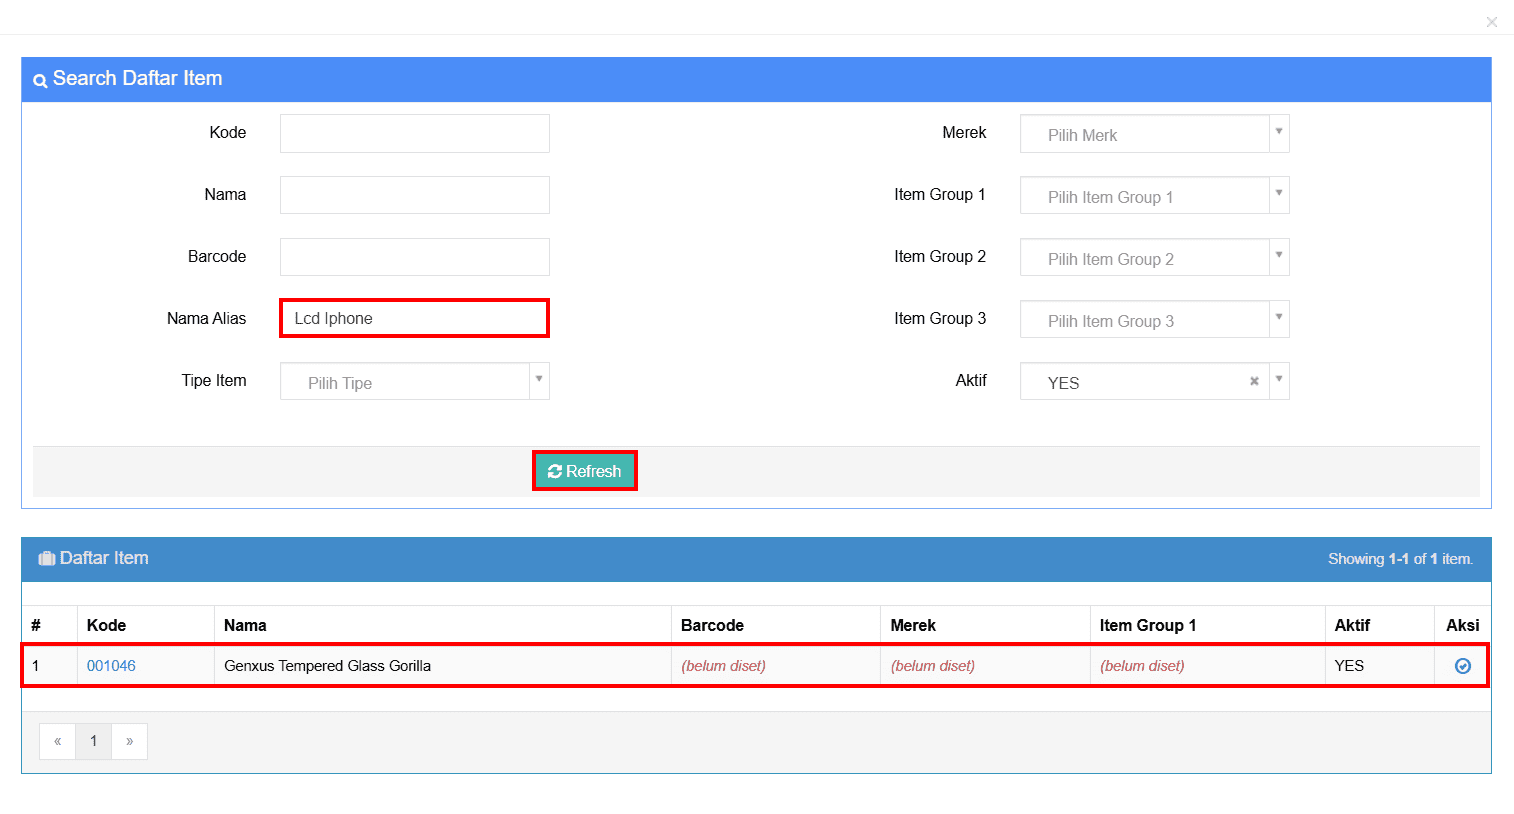Click the select item checkmark icon in Aksi column
Screen dimensions: 1514x814
pos(1462,666)
